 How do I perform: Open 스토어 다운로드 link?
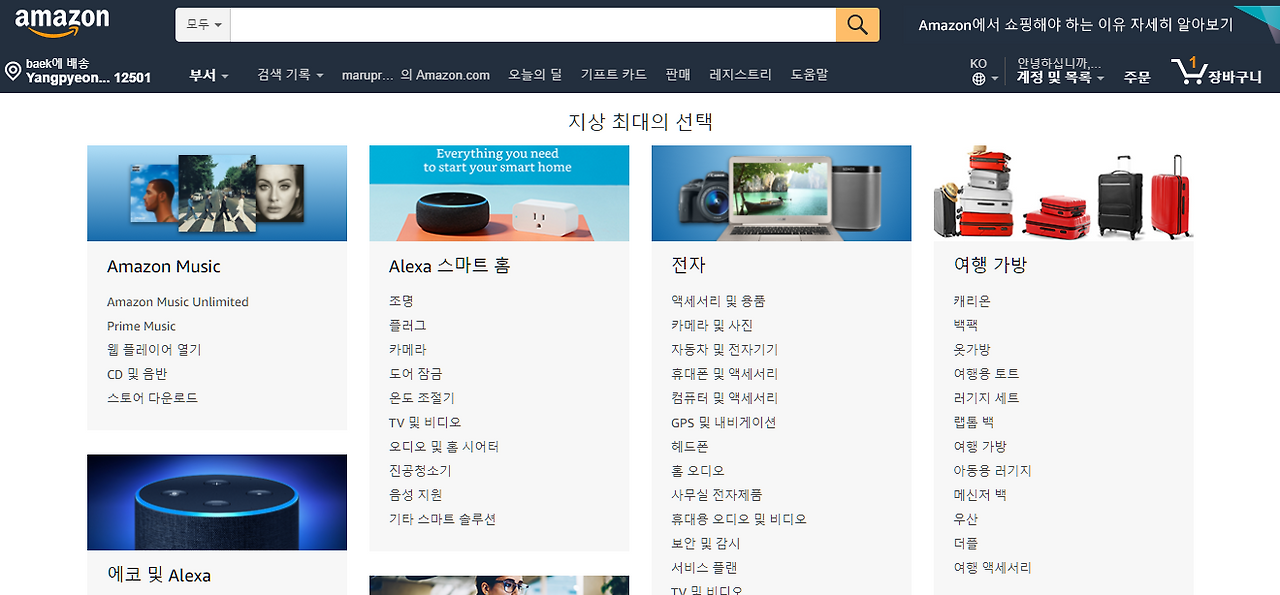(152, 398)
